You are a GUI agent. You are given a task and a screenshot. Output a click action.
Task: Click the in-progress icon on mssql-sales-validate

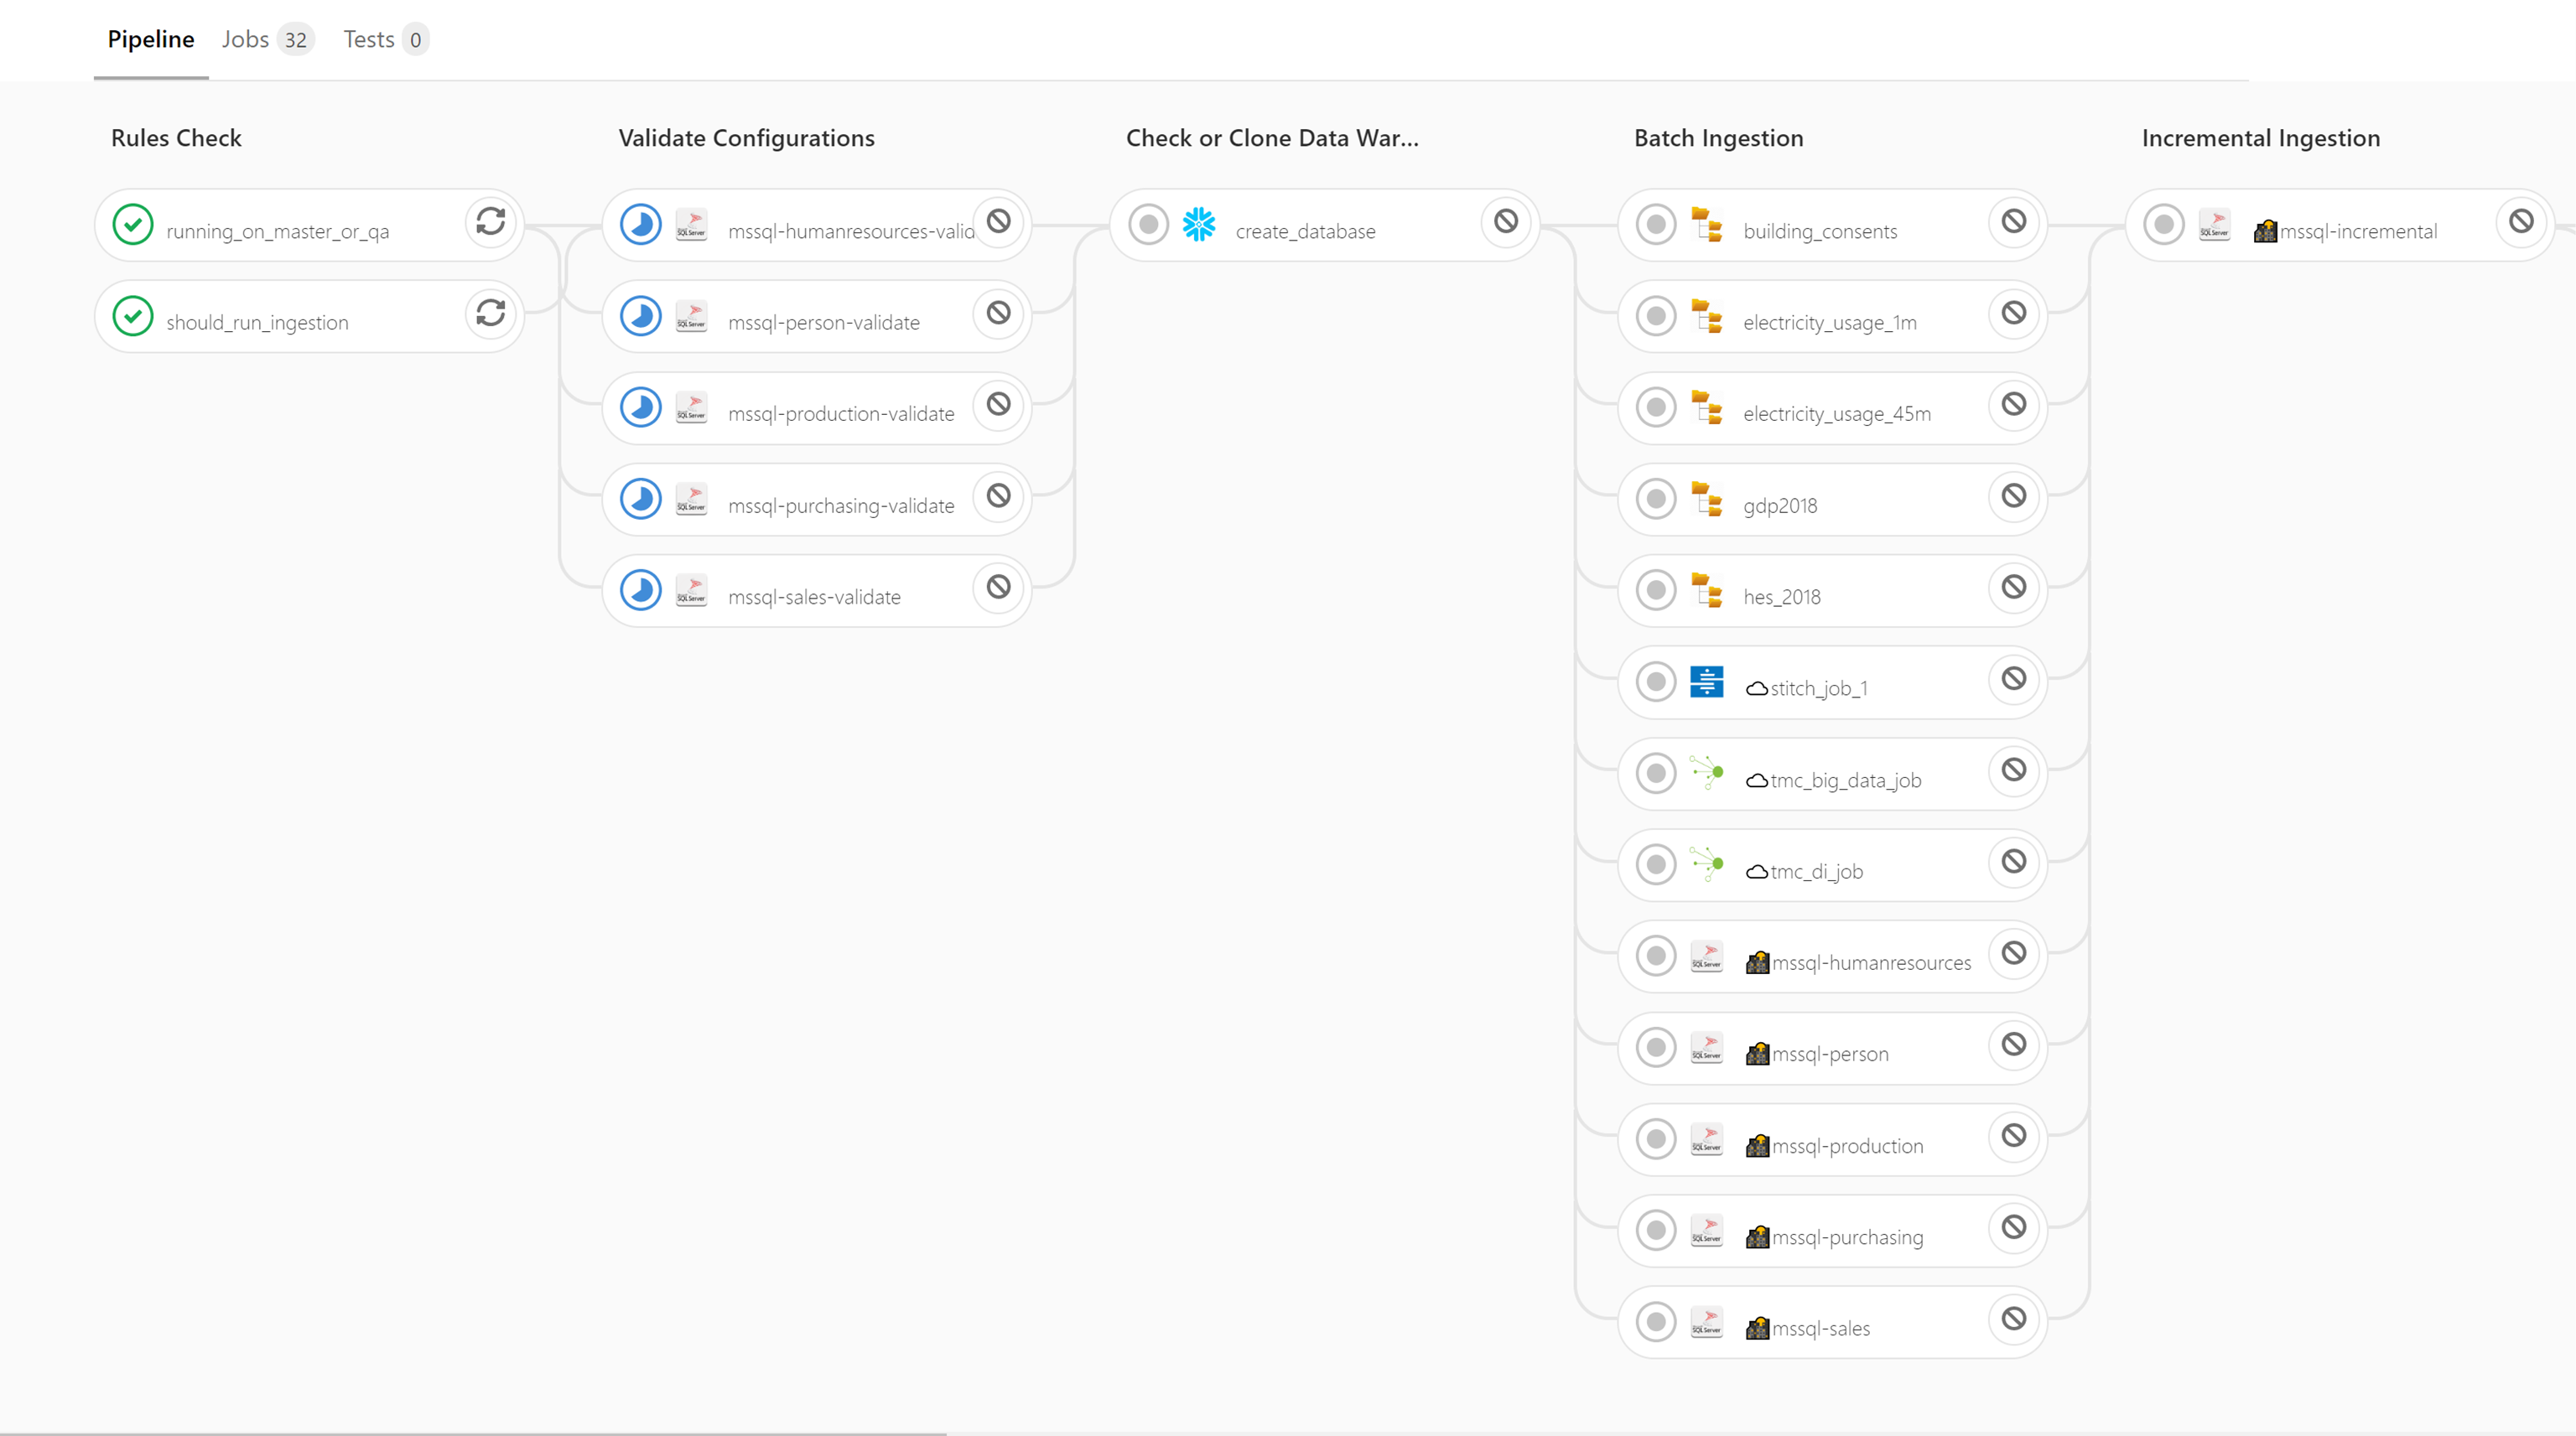(x=641, y=589)
